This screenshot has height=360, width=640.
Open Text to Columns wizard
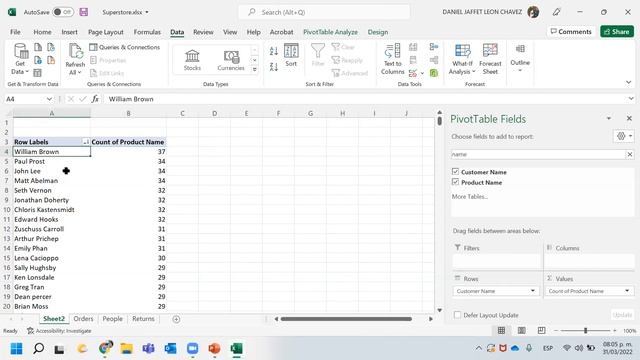point(392,59)
